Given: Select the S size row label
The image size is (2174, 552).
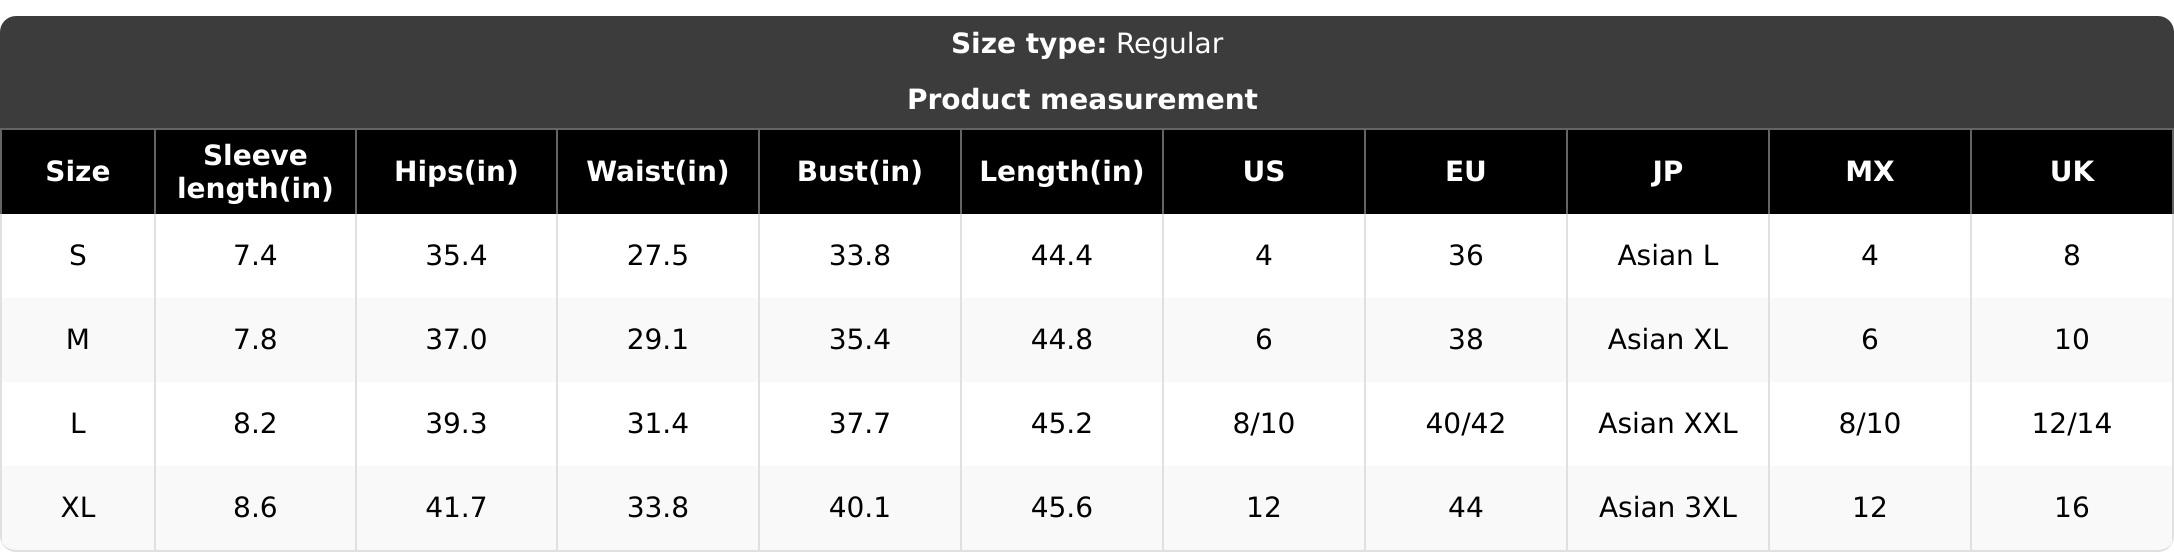Looking at the screenshot, I should click(x=78, y=256).
